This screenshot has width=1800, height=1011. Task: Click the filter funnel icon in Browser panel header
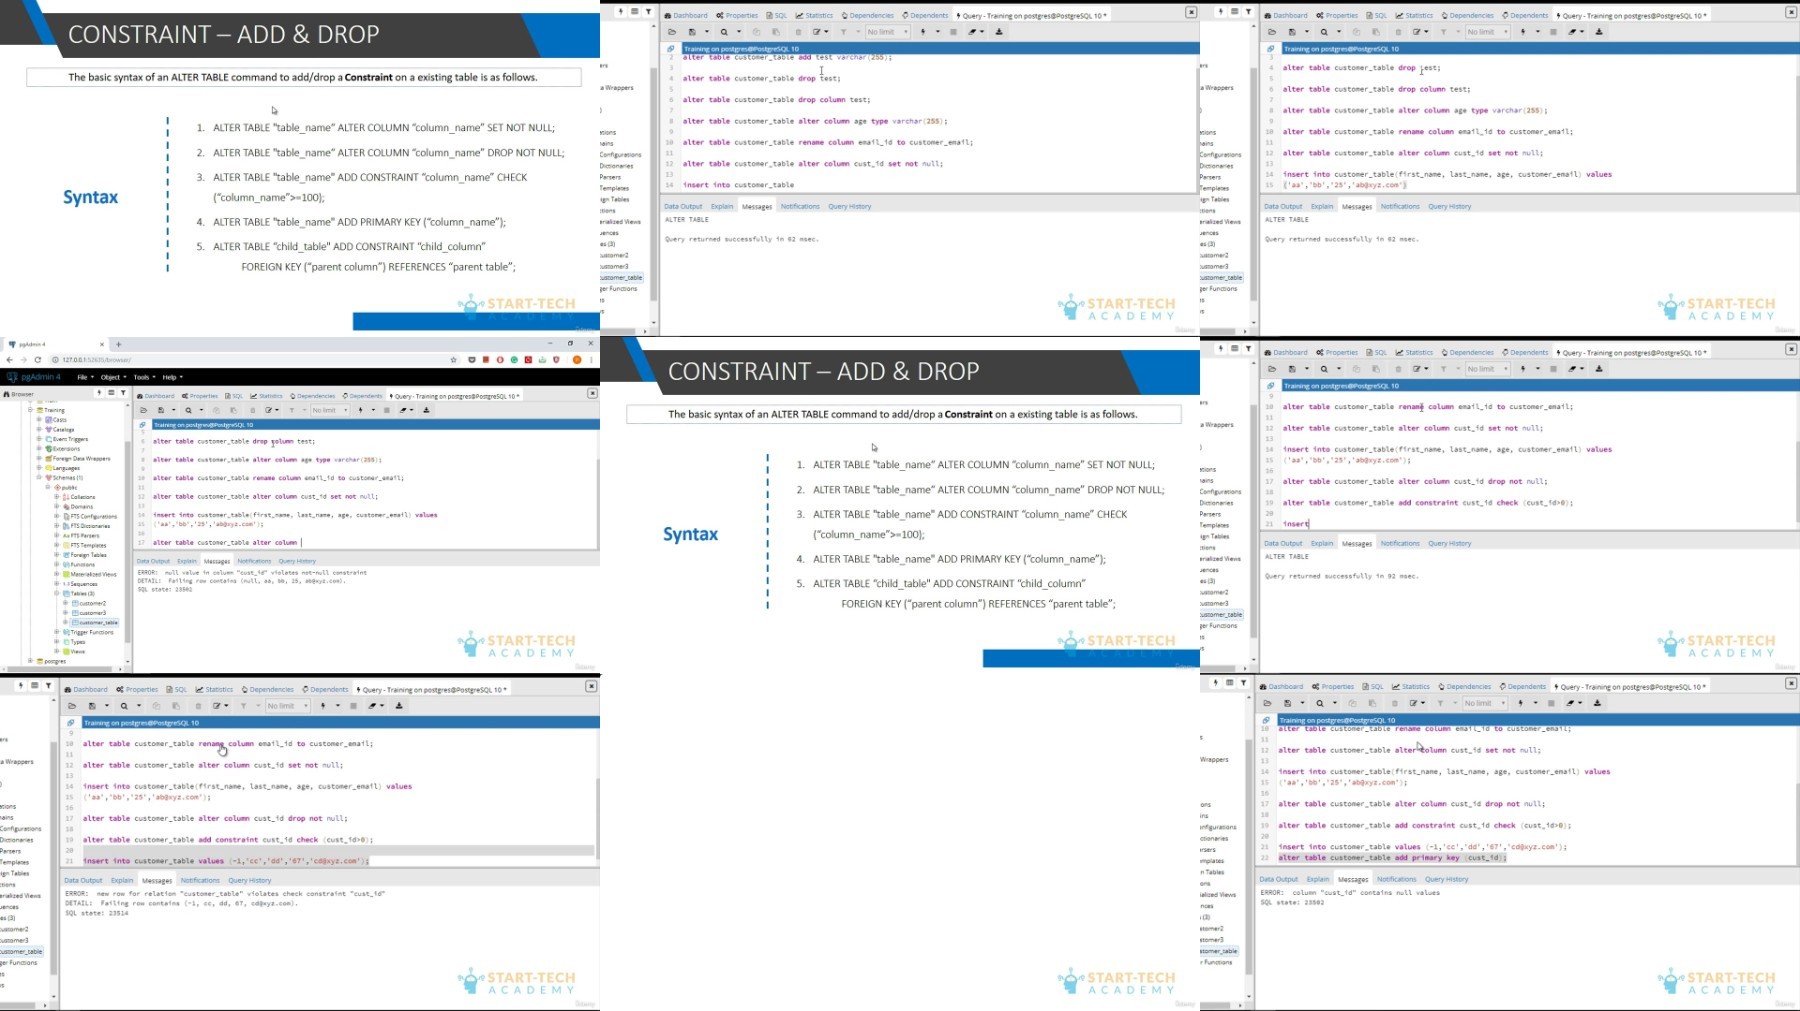pyautogui.click(x=123, y=392)
